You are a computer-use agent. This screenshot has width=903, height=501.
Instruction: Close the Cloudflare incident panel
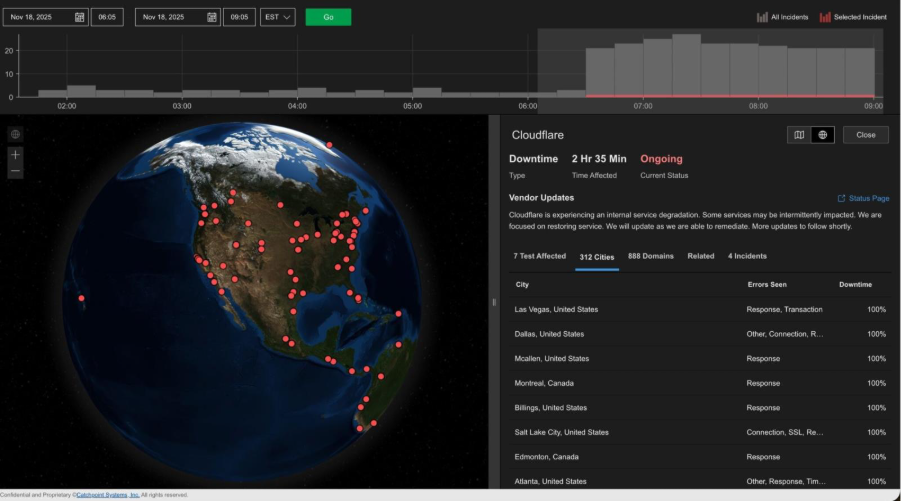(x=866, y=135)
